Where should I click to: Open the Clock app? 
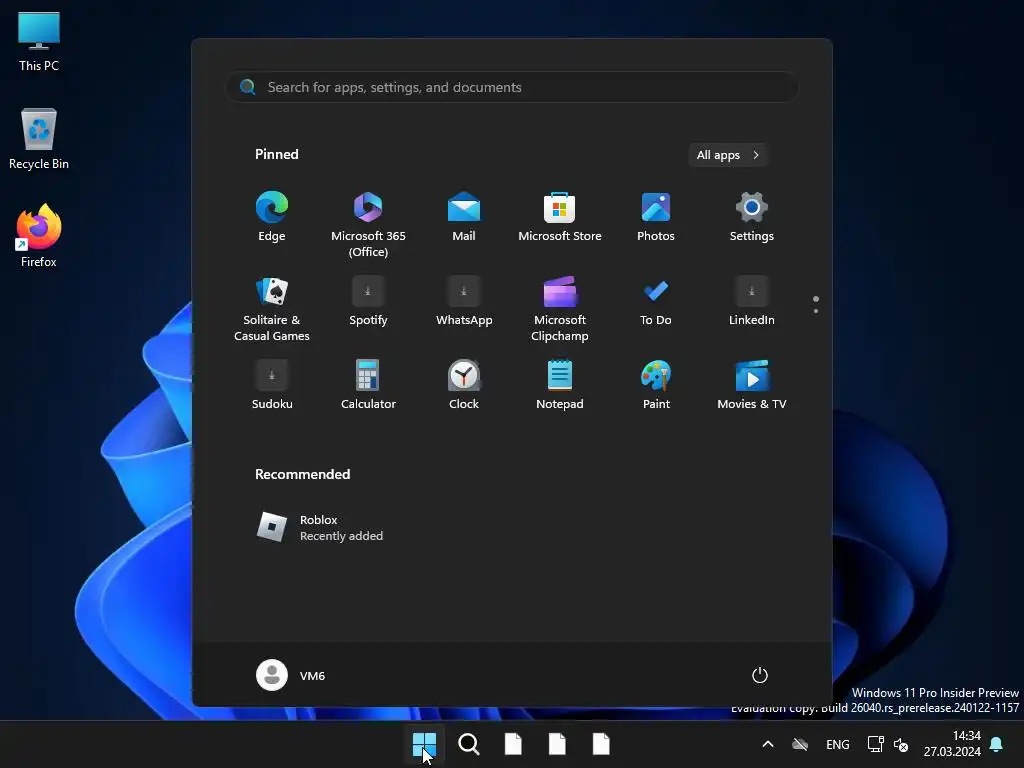[464, 385]
